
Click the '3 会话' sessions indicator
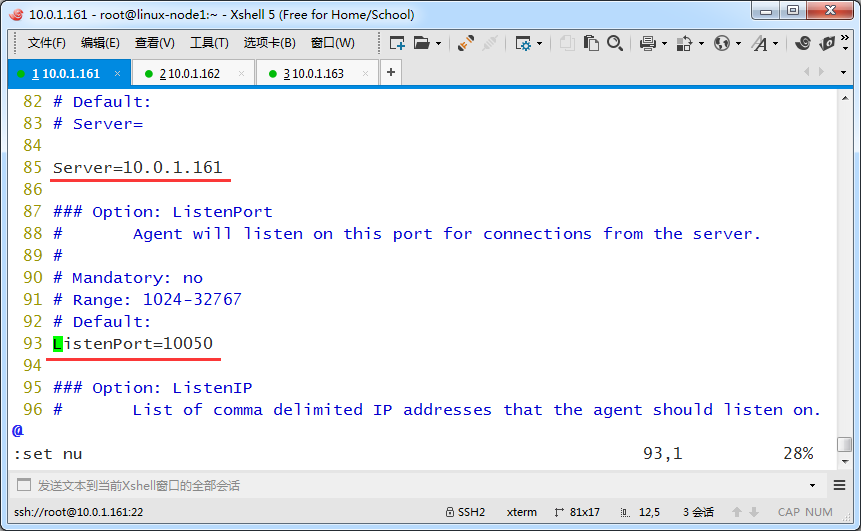[x=698, y=512]
